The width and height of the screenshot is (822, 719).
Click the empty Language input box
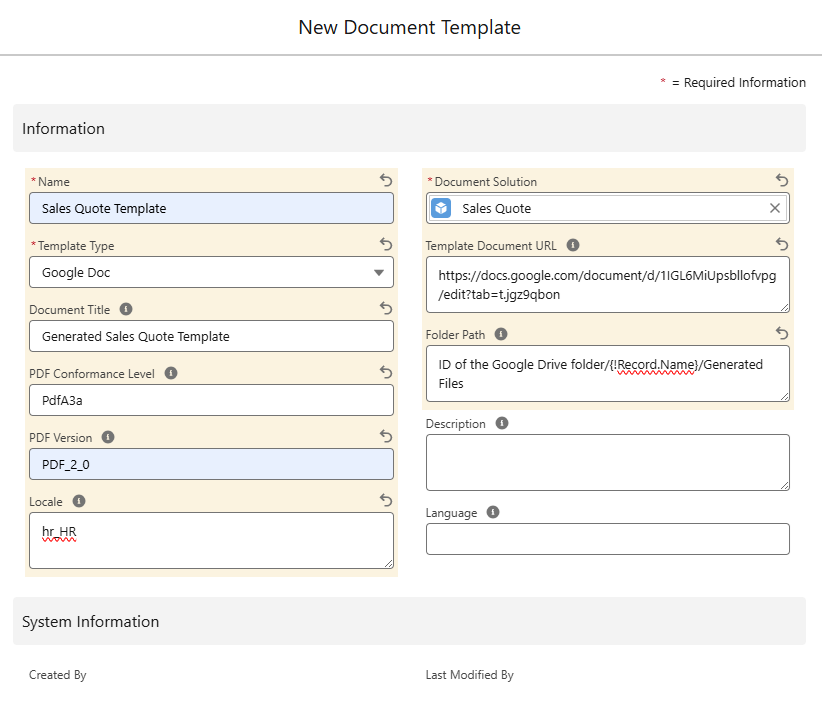[607, 539]
